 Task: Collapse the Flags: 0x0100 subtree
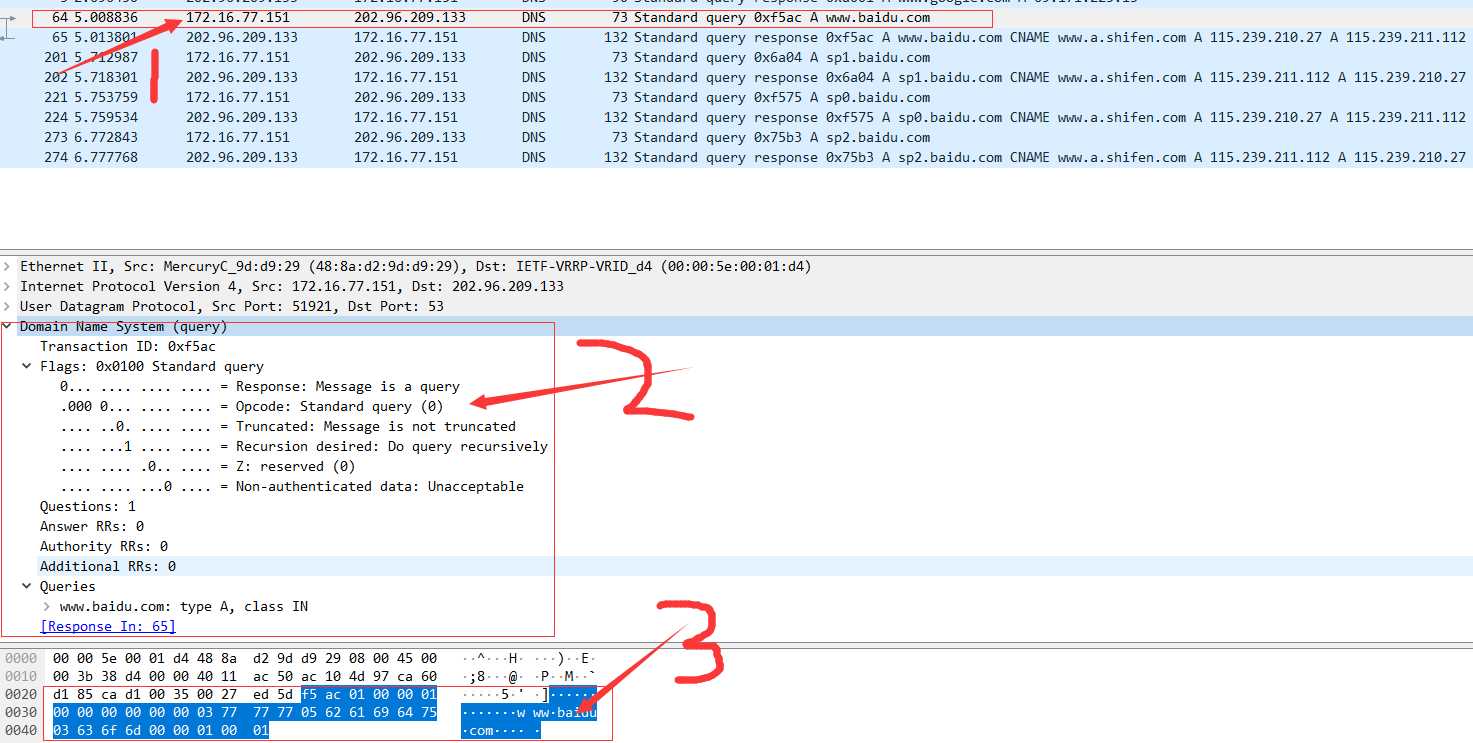(x=28, y=366)
